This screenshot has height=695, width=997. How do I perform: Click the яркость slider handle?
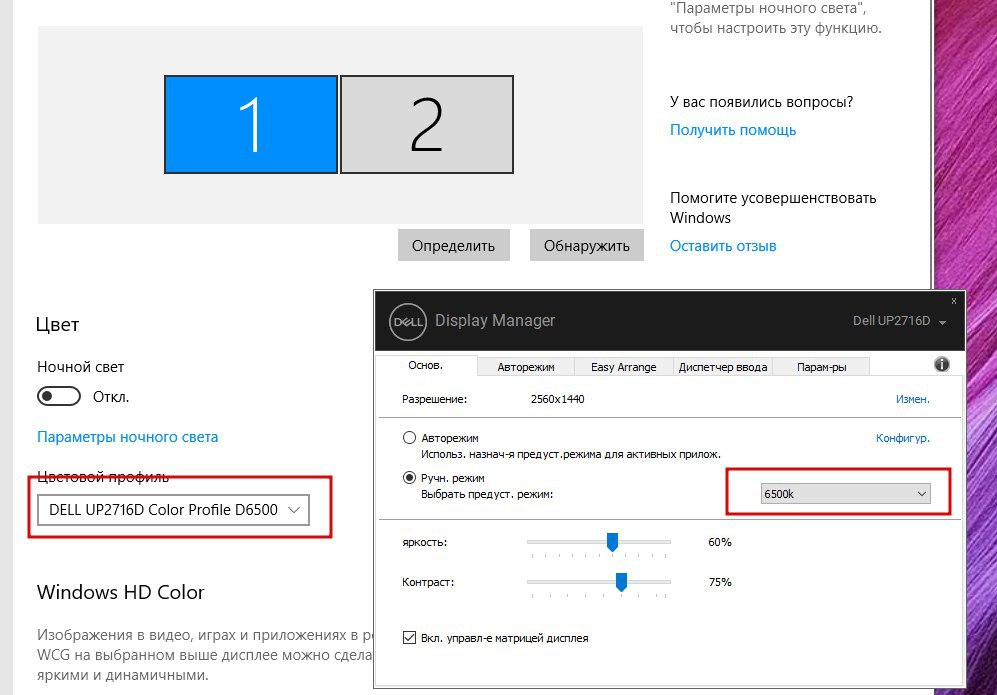click(x=612, y=542)
